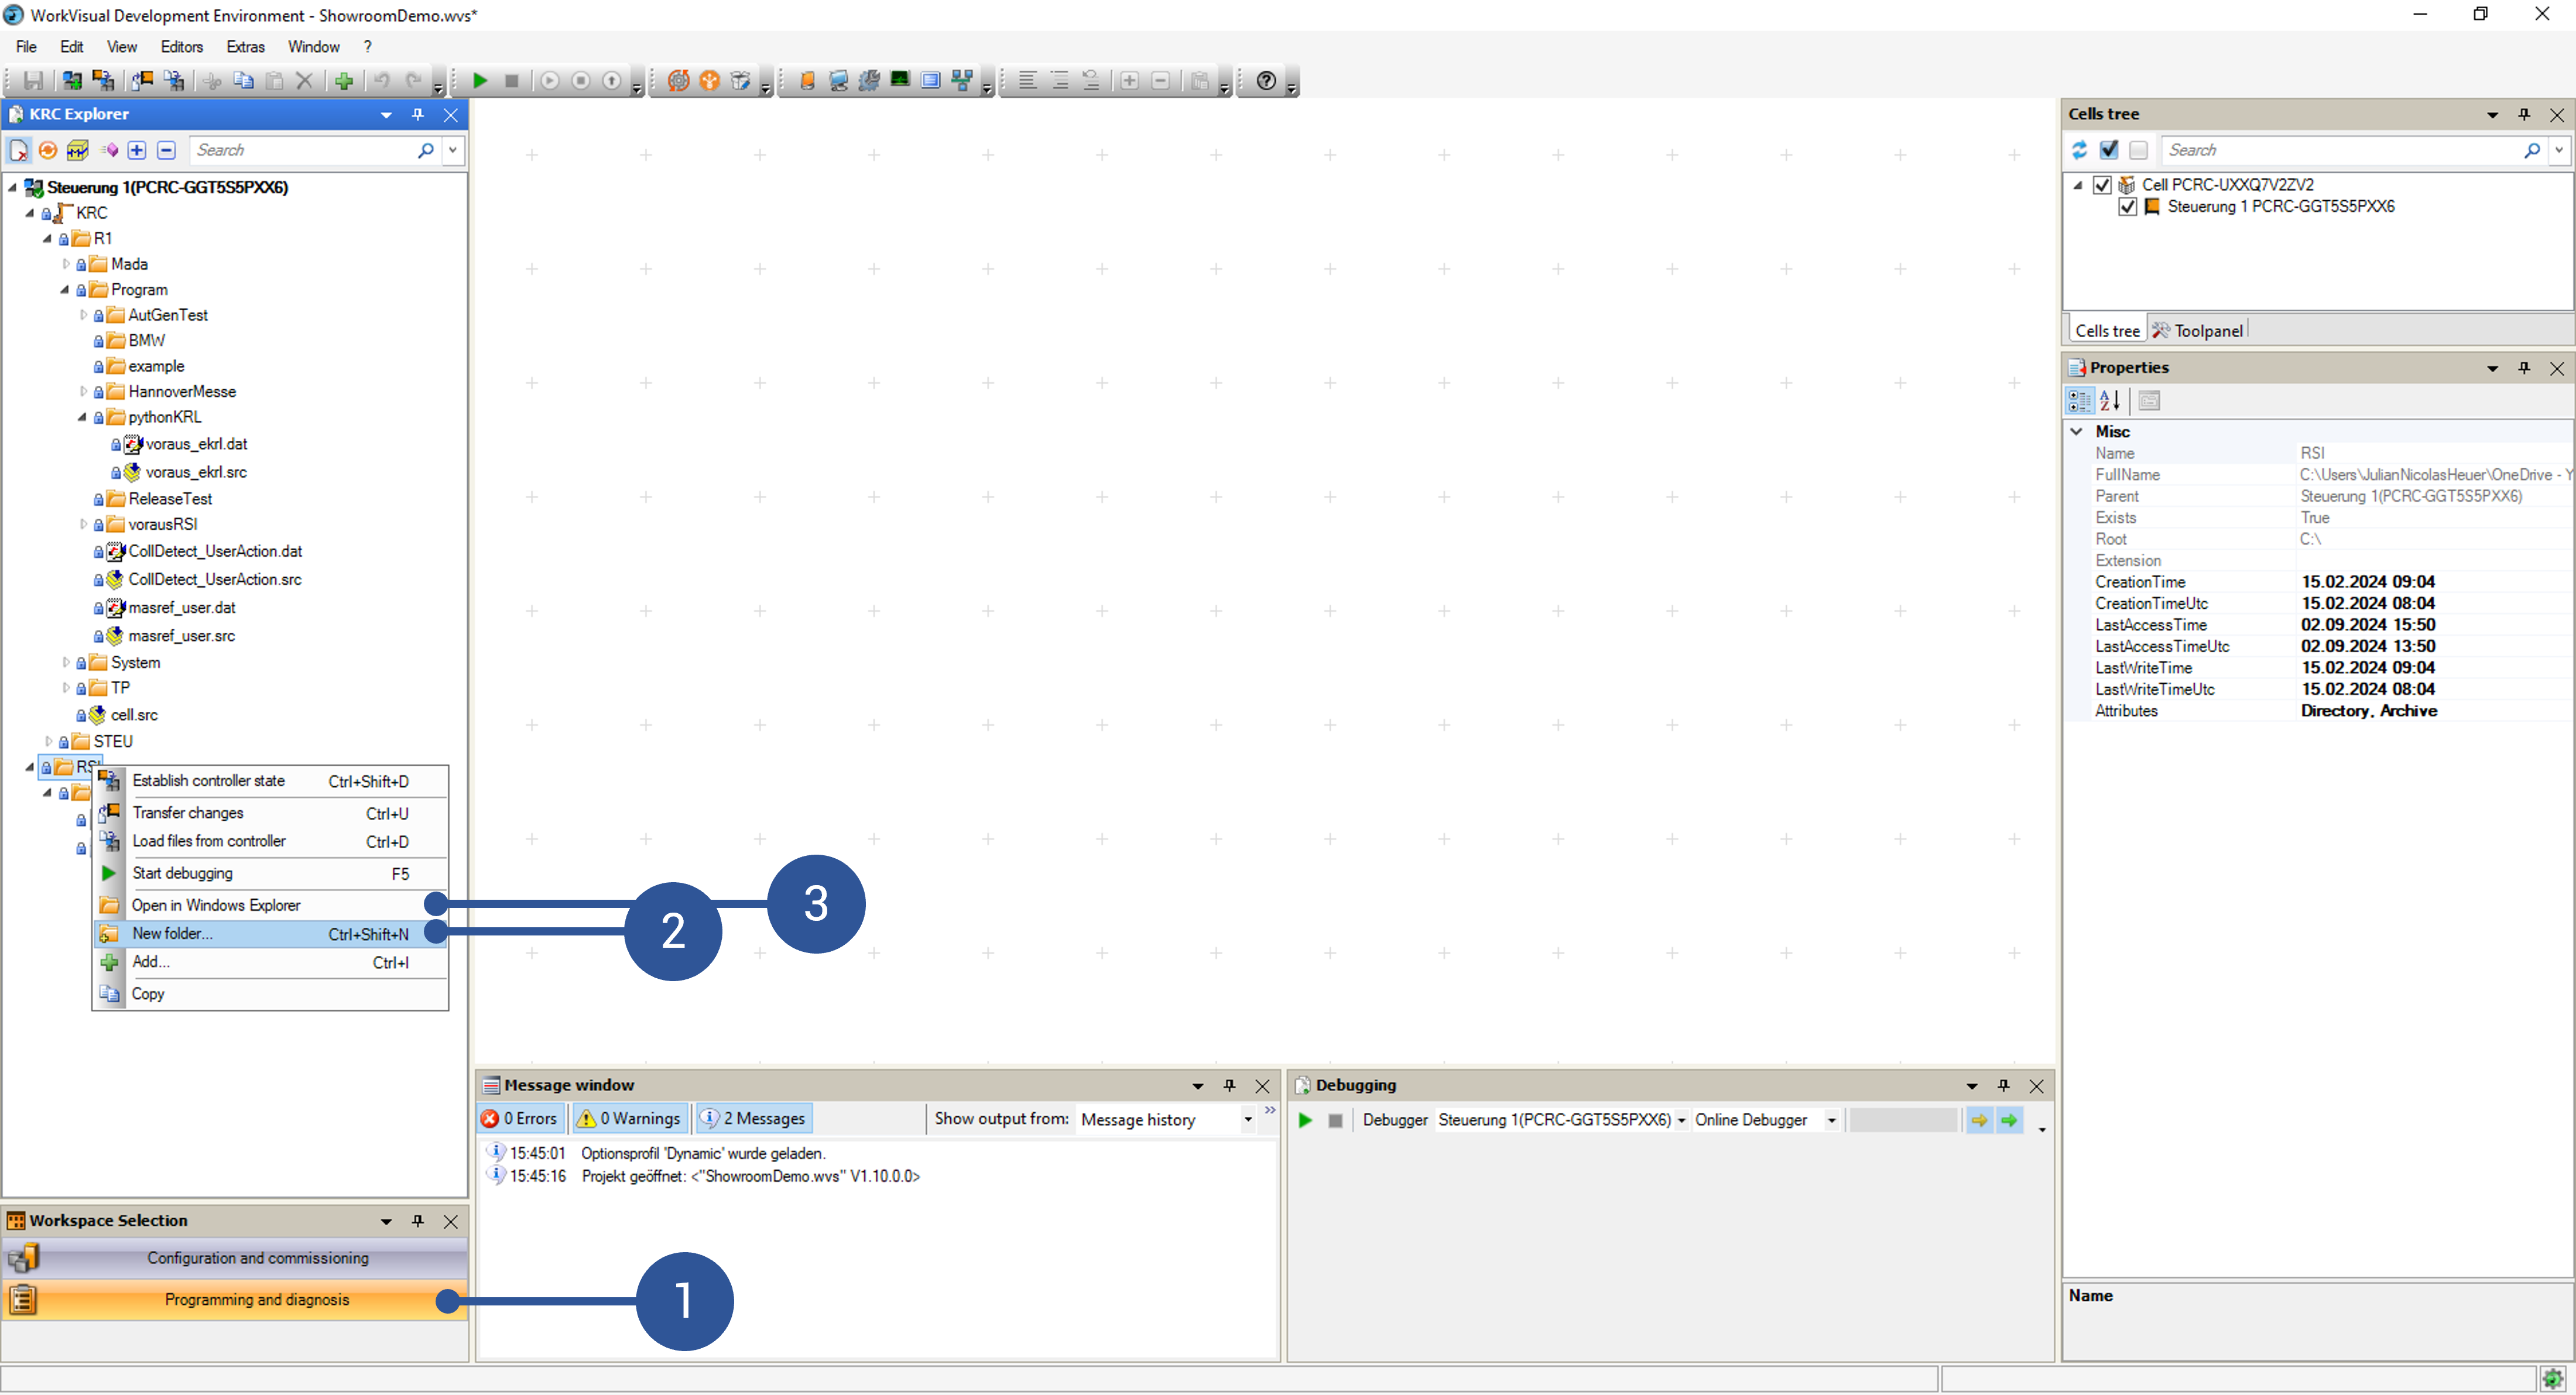The width and height of the screenshot is (2576, 1395).
Task: Open the Message history output dropdown
Action: (1248, 1119)
